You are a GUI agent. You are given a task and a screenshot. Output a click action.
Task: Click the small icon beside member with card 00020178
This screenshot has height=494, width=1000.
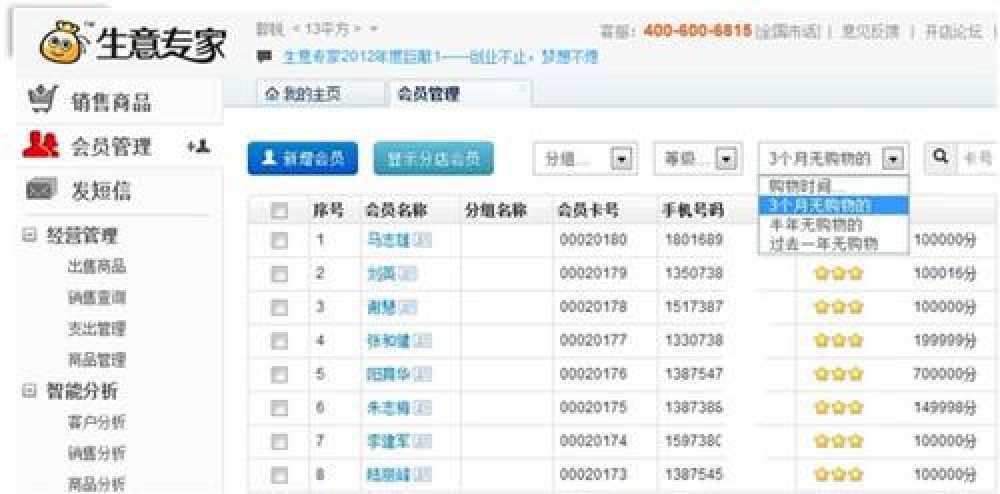[408, 307]
